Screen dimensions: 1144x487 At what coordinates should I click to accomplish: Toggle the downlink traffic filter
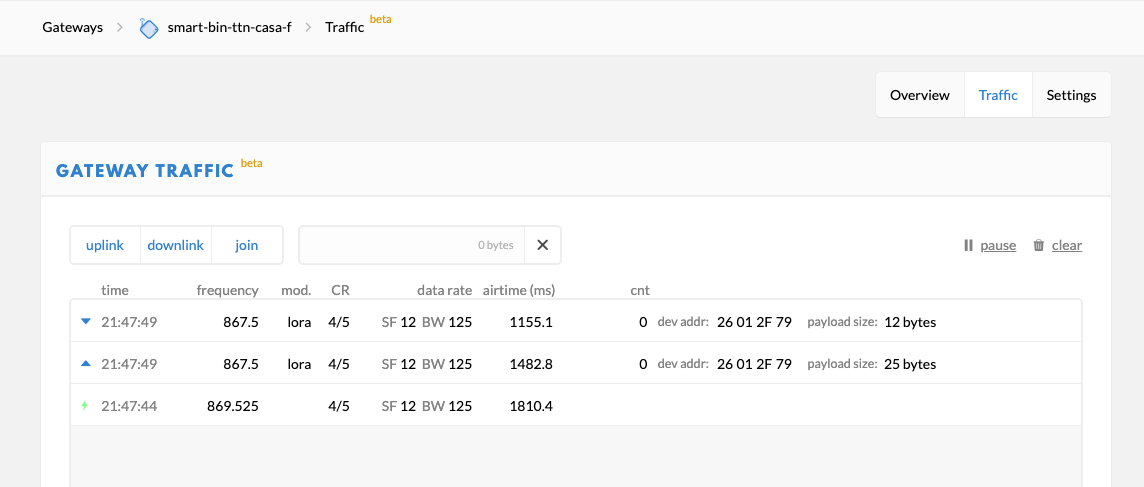[x=175, y=245]
